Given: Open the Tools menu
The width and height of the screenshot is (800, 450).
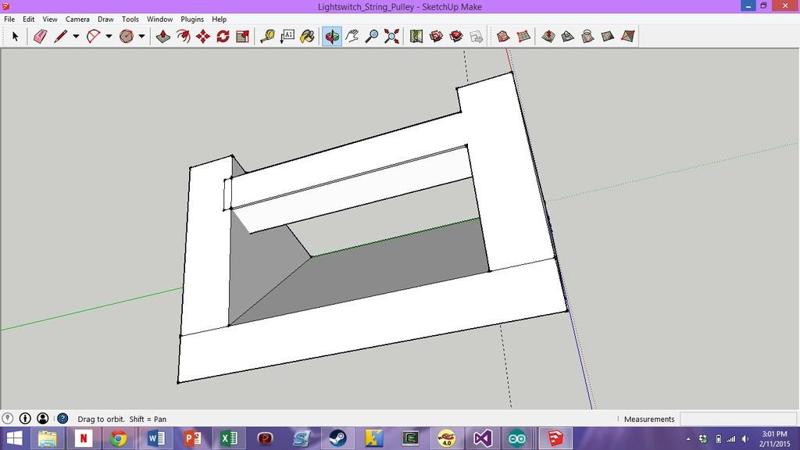Looking at the screenshot, I should point(130,19).
